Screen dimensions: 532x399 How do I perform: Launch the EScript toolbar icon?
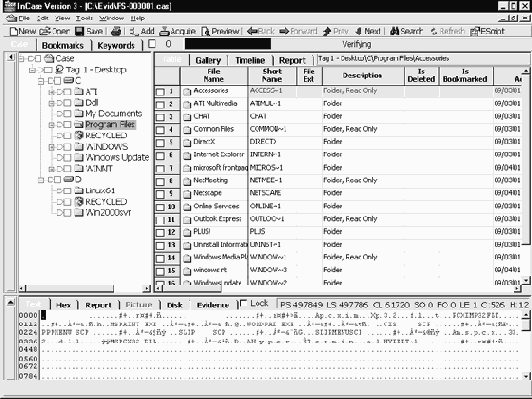click(475, 32)
